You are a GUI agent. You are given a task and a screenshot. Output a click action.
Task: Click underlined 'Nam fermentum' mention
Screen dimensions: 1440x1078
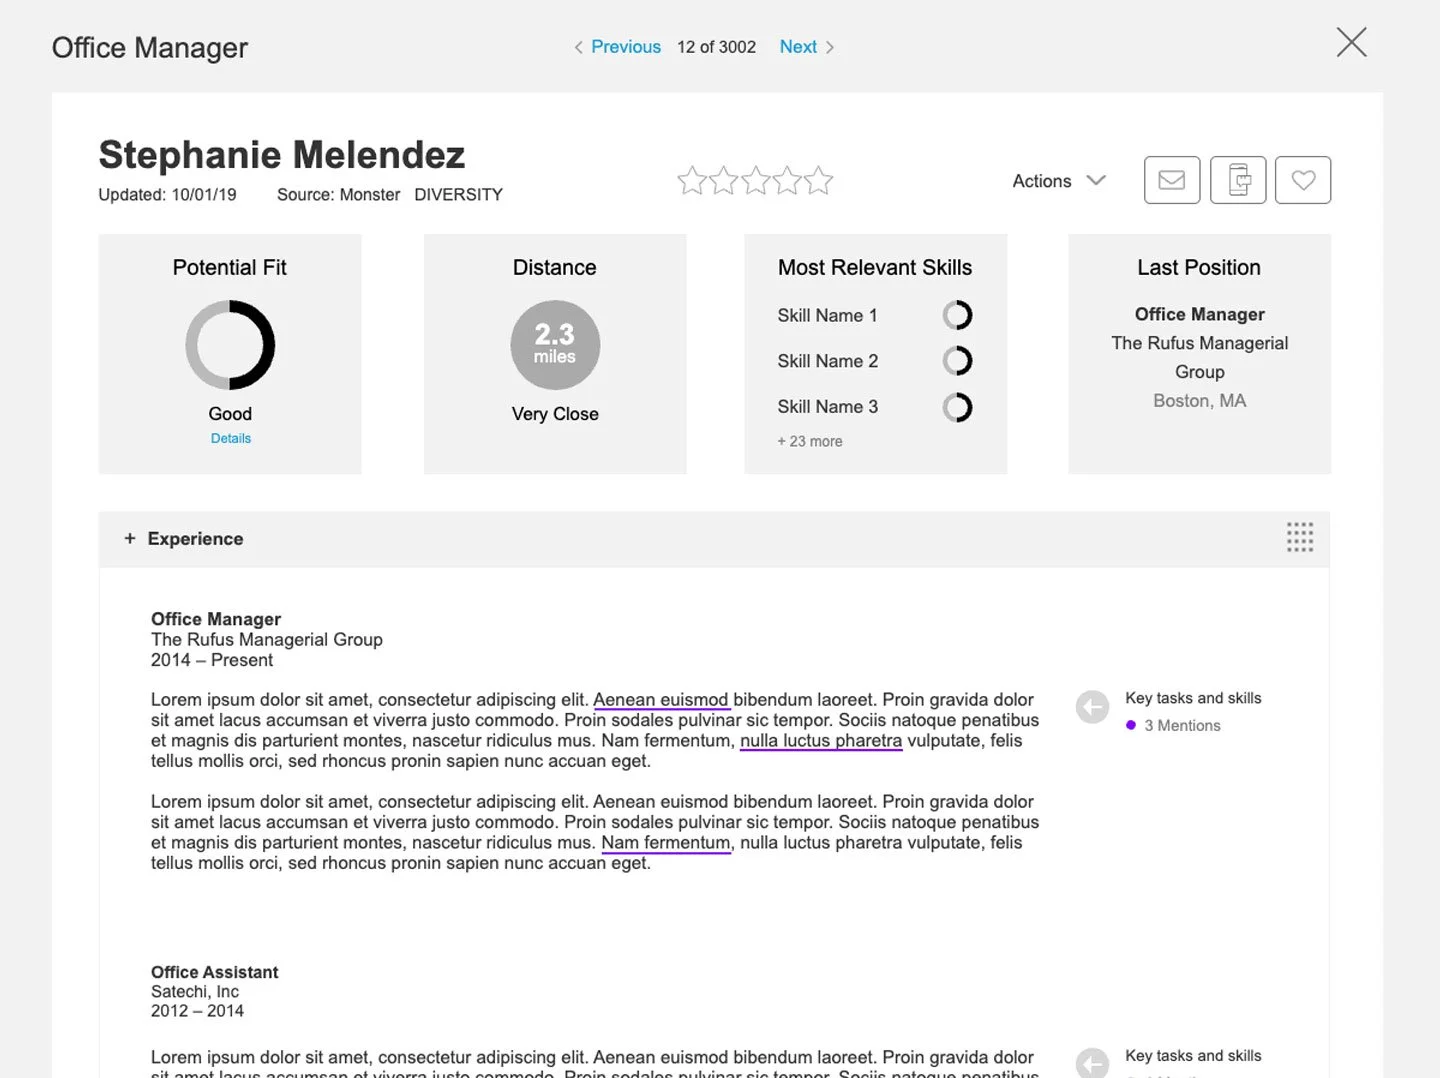click(x=666, y=843)
